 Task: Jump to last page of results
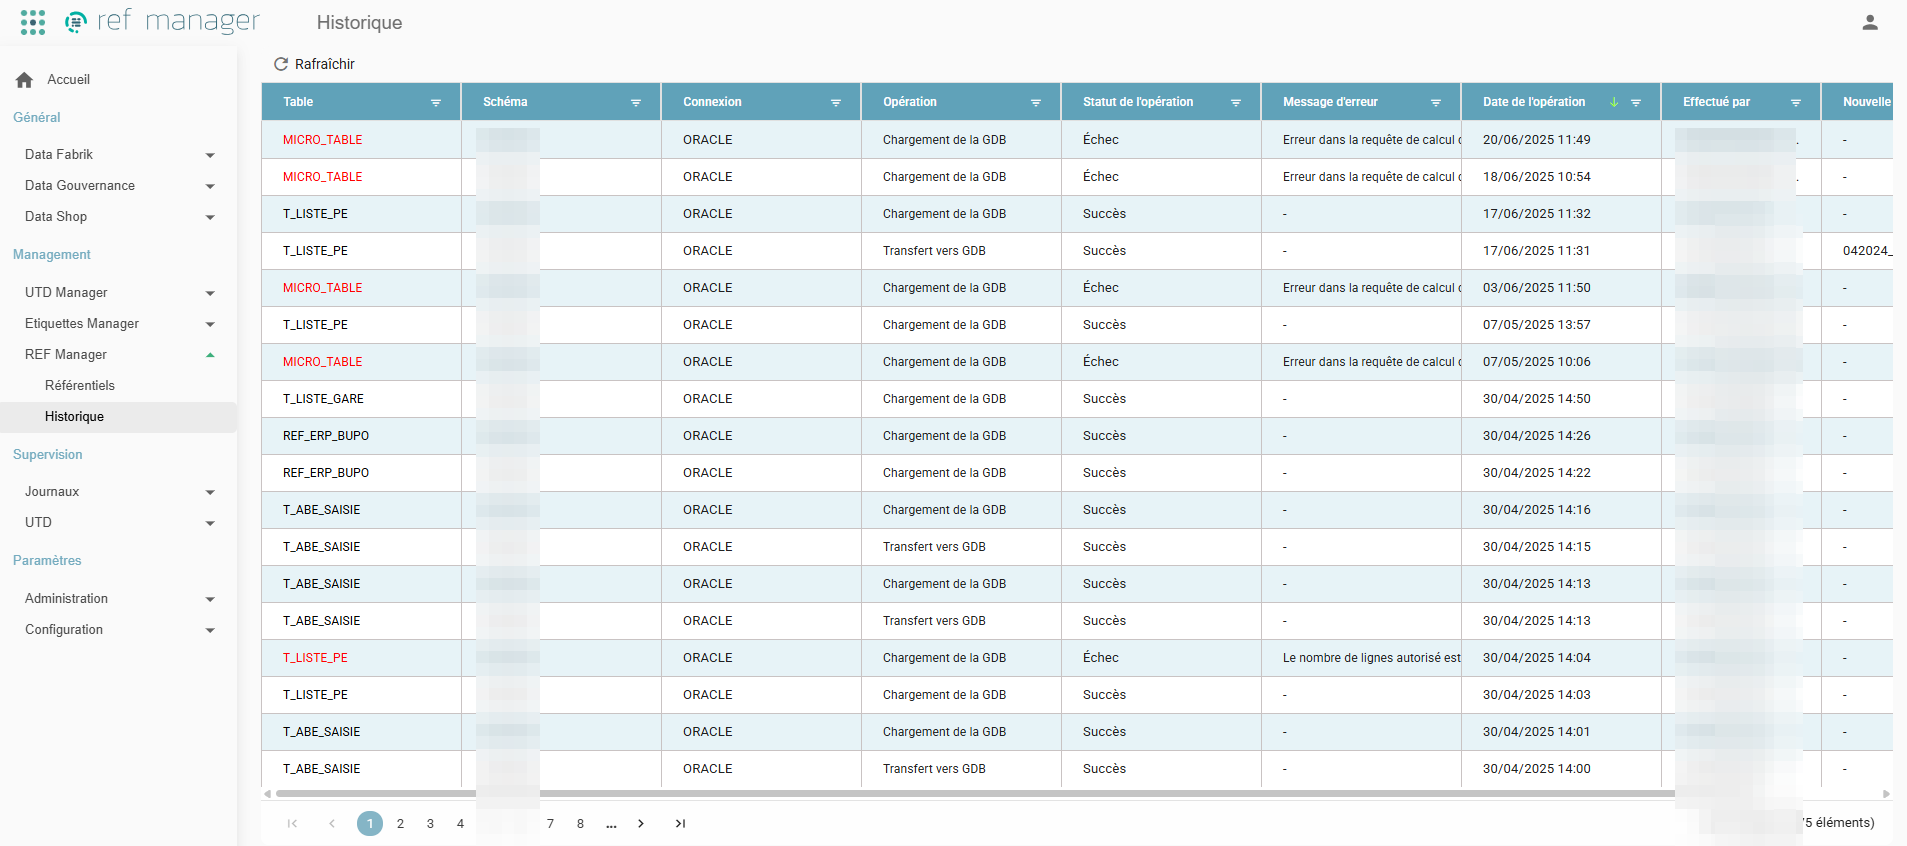[680, 824]
